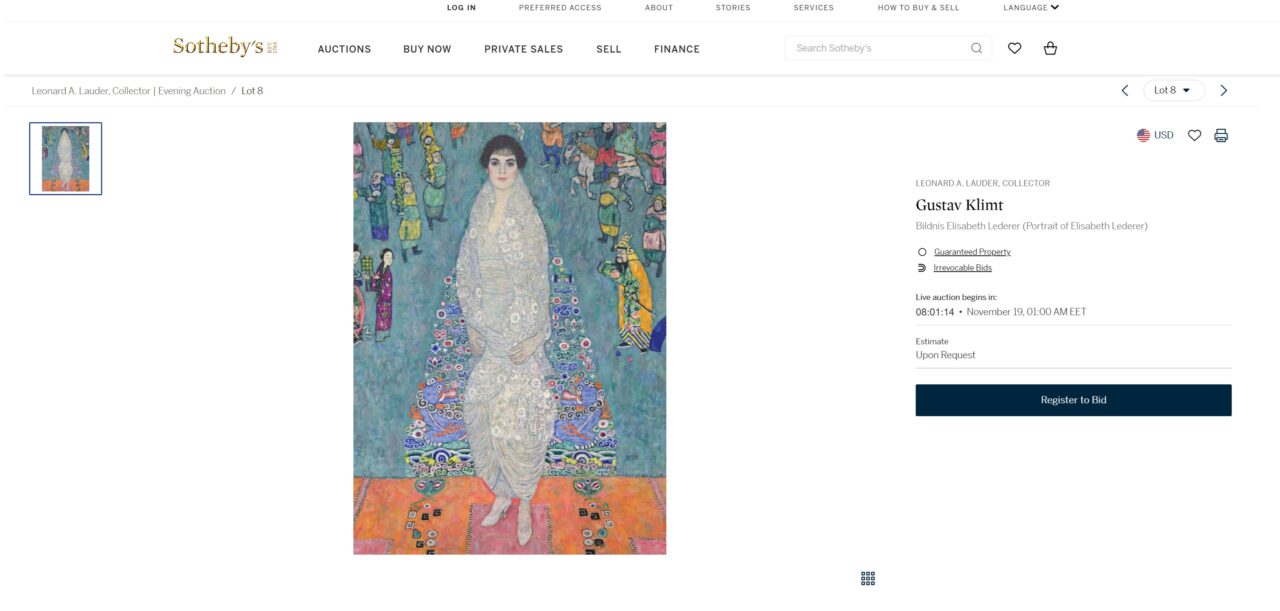Select Buy Now in navigation
This screenshot has height=611, width=1280.
427,49
